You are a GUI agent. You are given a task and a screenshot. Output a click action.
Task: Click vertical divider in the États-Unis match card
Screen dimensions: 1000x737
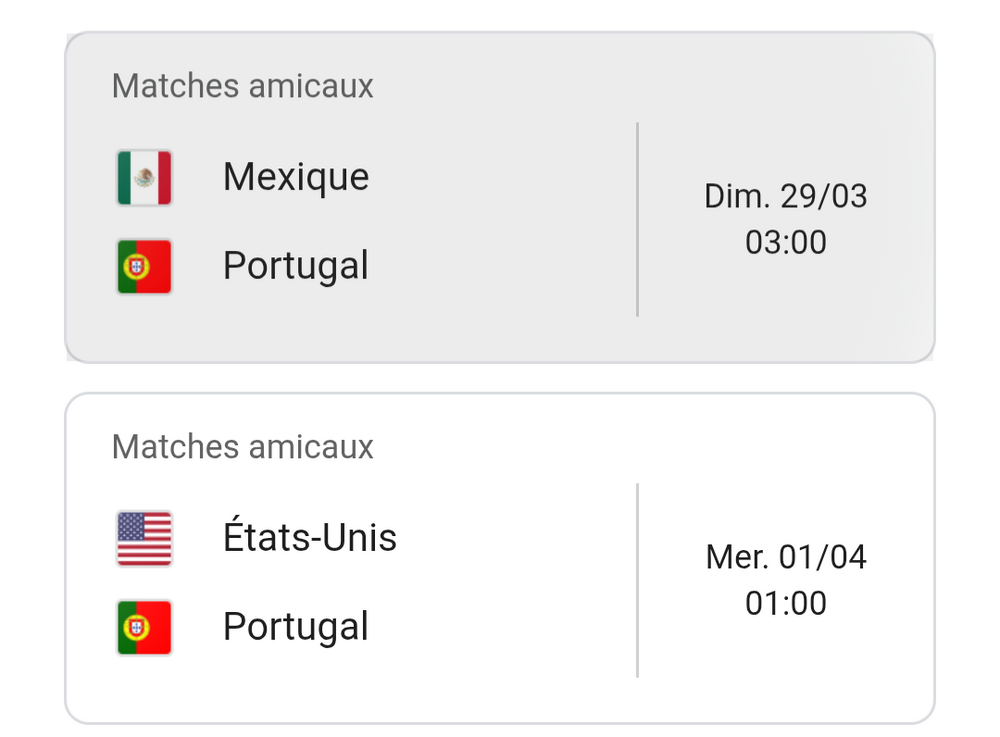637,581
